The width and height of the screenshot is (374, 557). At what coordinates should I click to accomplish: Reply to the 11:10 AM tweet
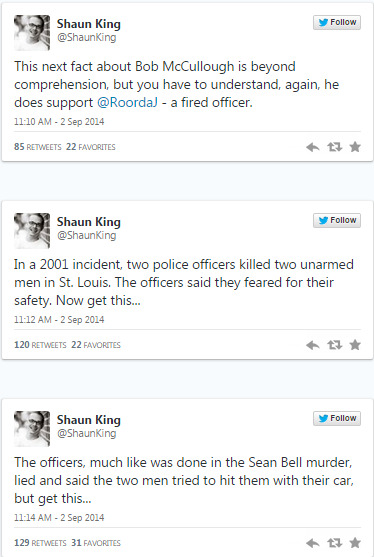(x=313, y=147)
